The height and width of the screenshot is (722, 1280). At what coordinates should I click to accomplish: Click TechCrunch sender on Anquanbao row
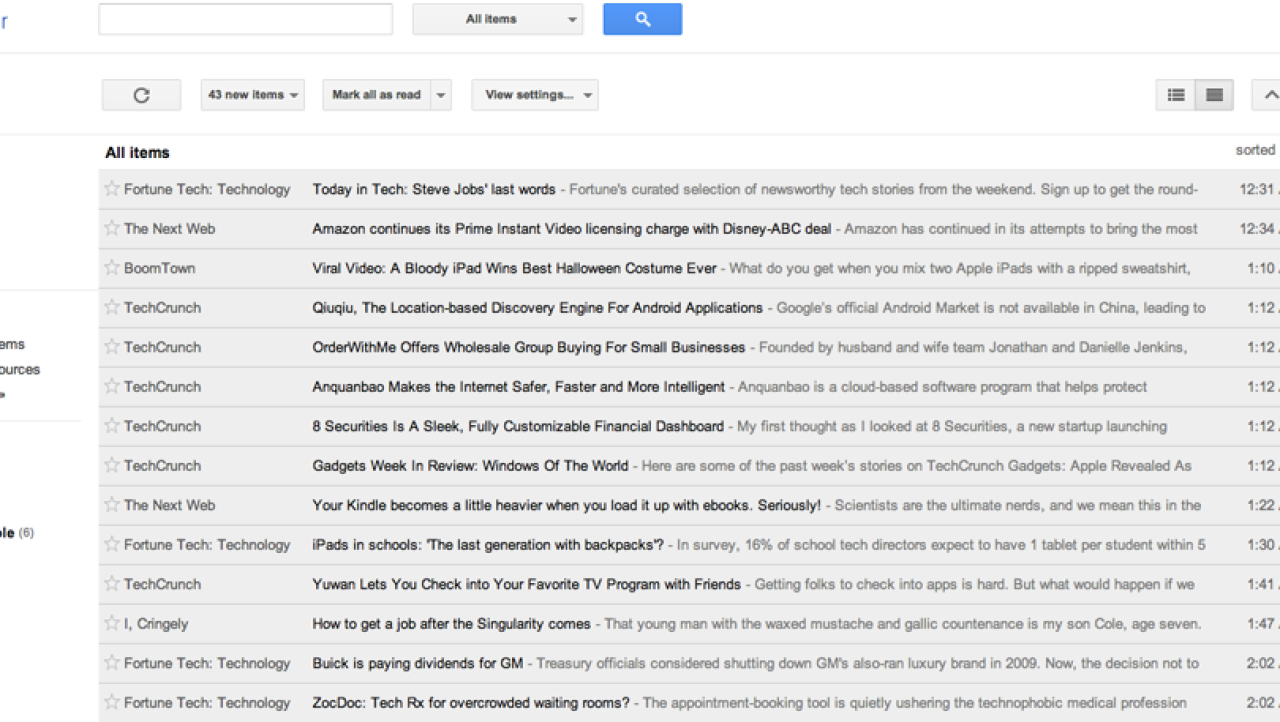(162, 386)
